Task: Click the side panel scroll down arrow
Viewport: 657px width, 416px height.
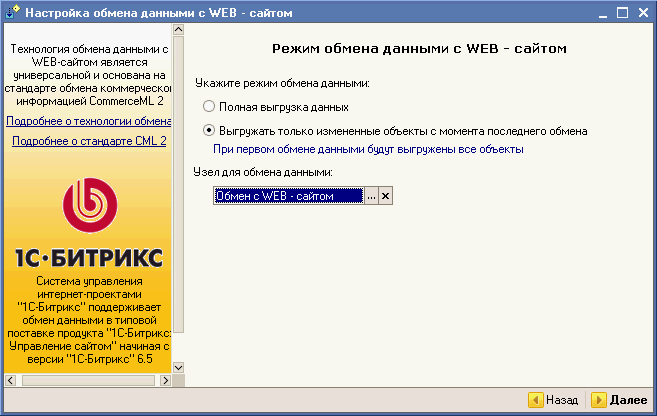Action: 179,367
